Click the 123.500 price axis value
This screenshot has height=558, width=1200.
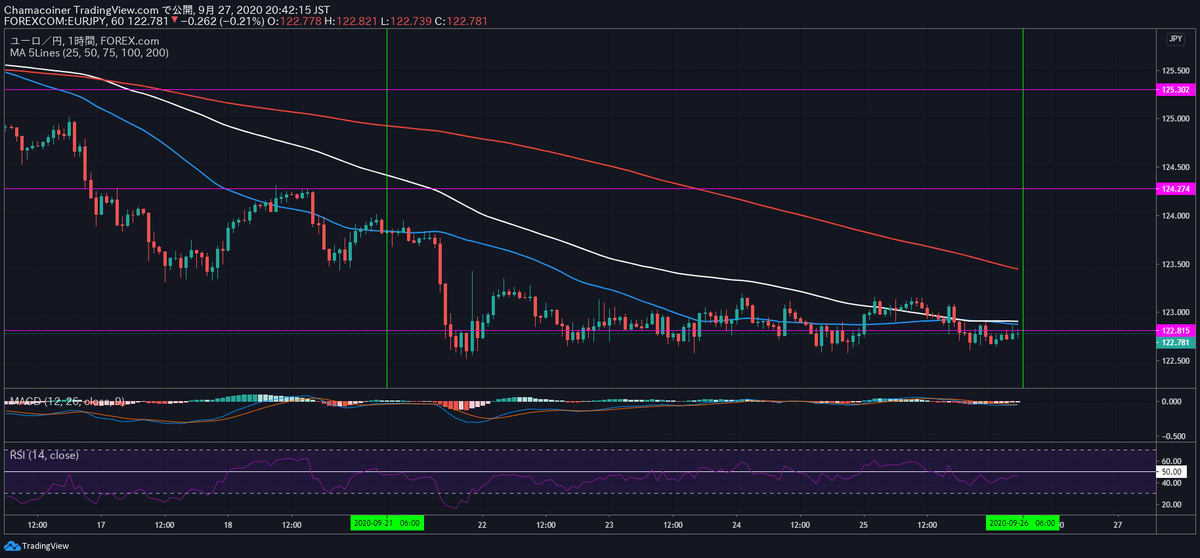coord(1176,264)
